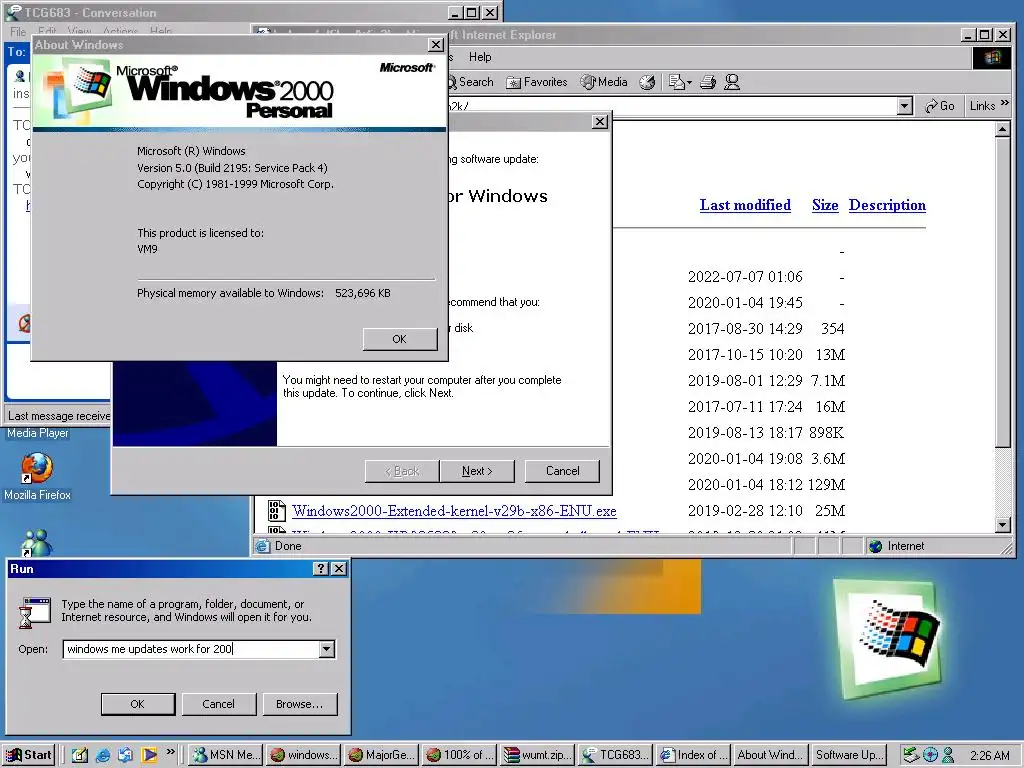Click the Windows logo throbber in Internet Explorer

click(x=992, y=57)
